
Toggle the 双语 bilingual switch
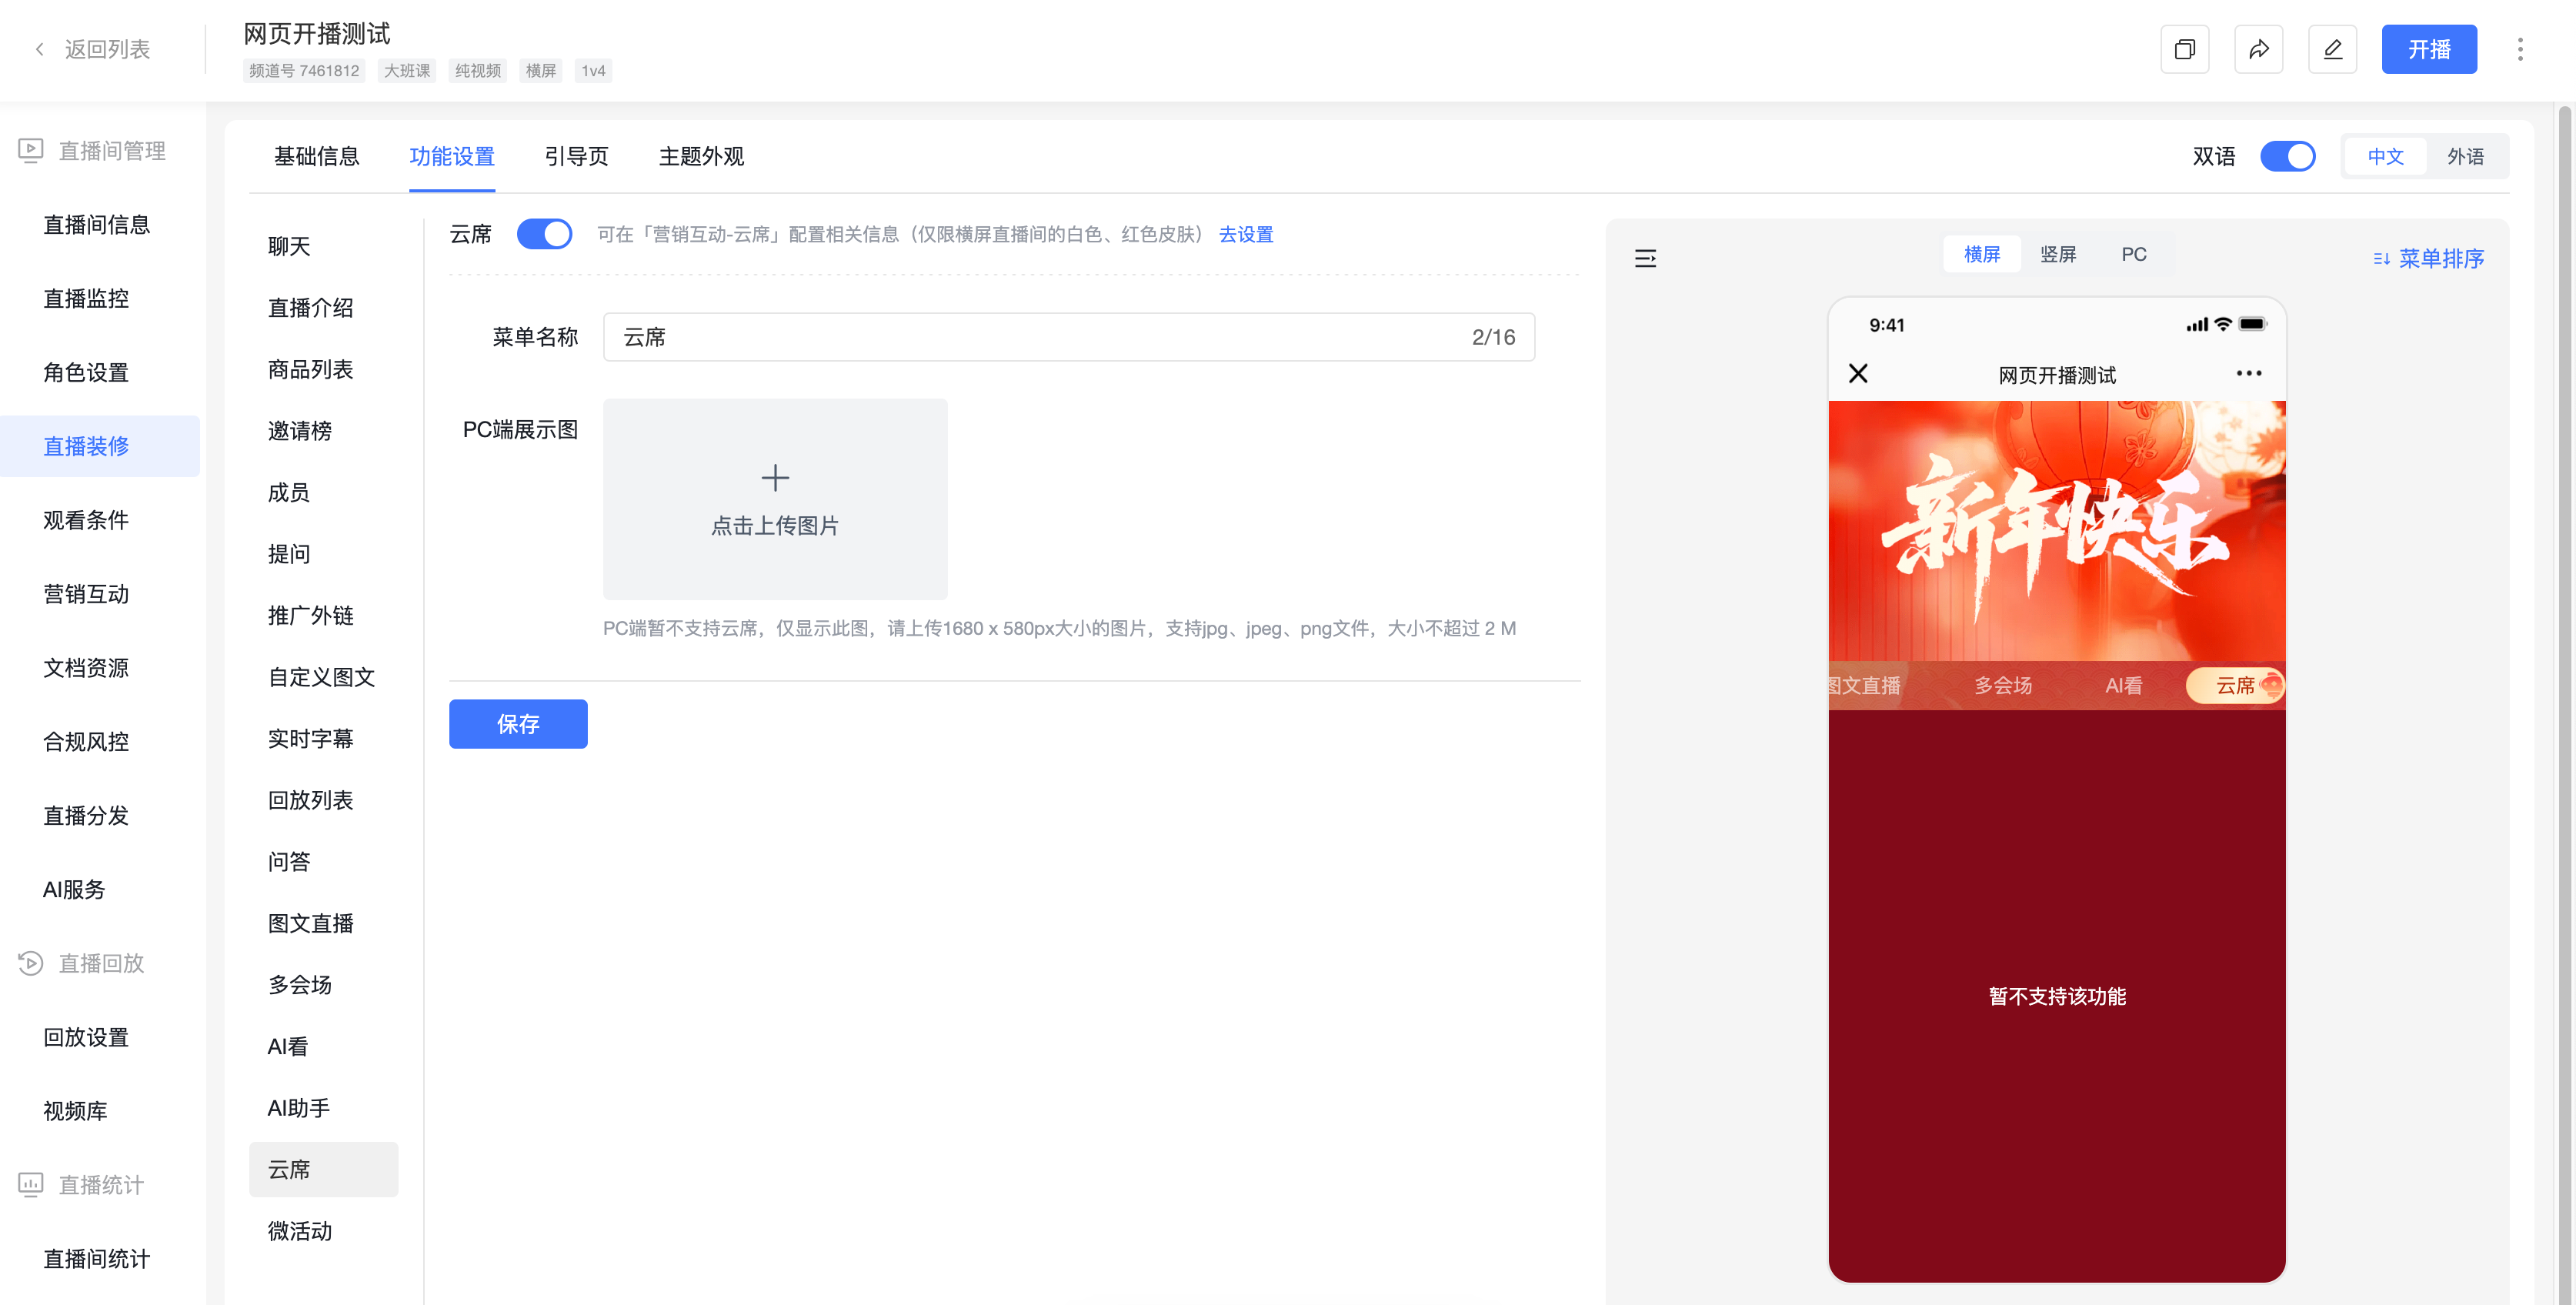click(2288, 156)
